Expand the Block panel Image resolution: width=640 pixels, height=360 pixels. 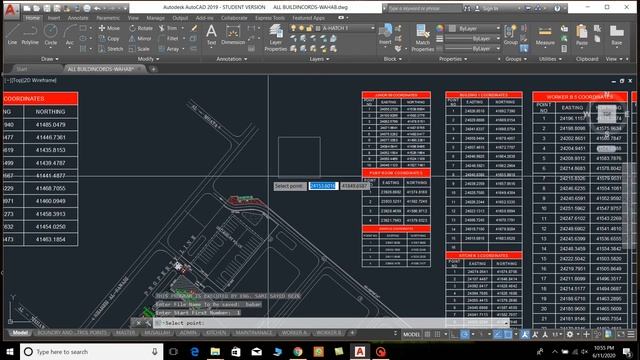click(393, 59)
